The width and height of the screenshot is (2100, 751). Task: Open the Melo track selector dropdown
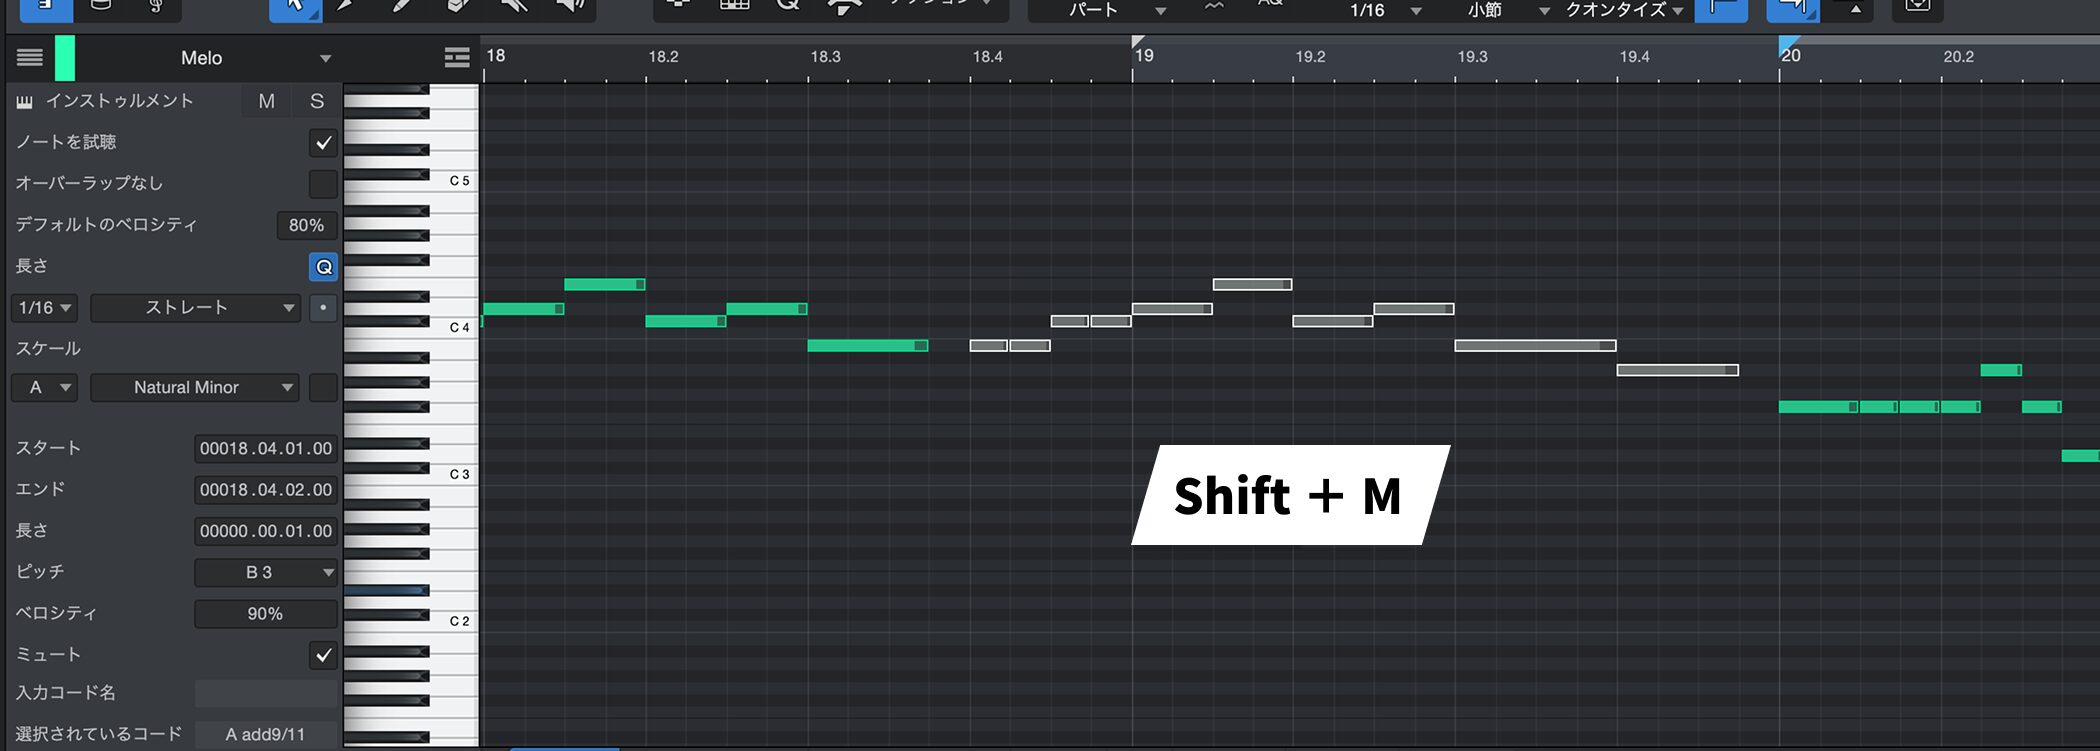pyautogui.click(x=324, y=59)
